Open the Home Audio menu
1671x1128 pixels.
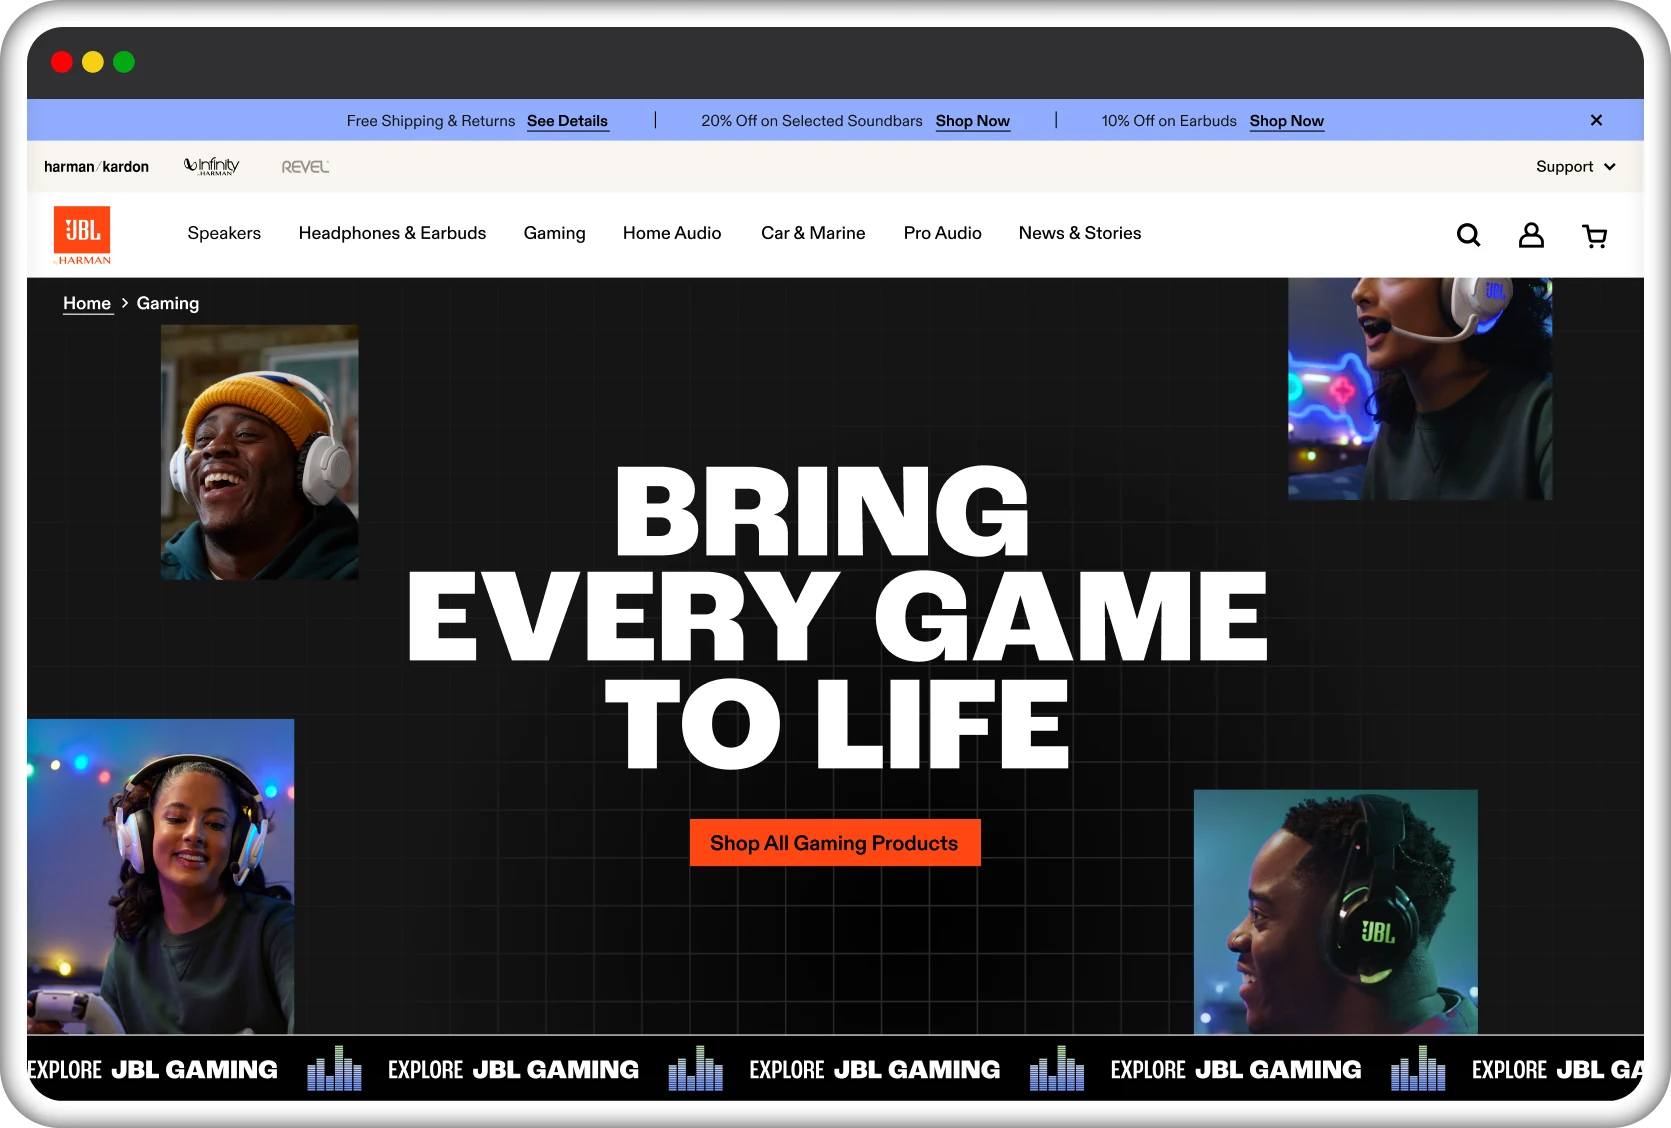[x=672, y=233]
